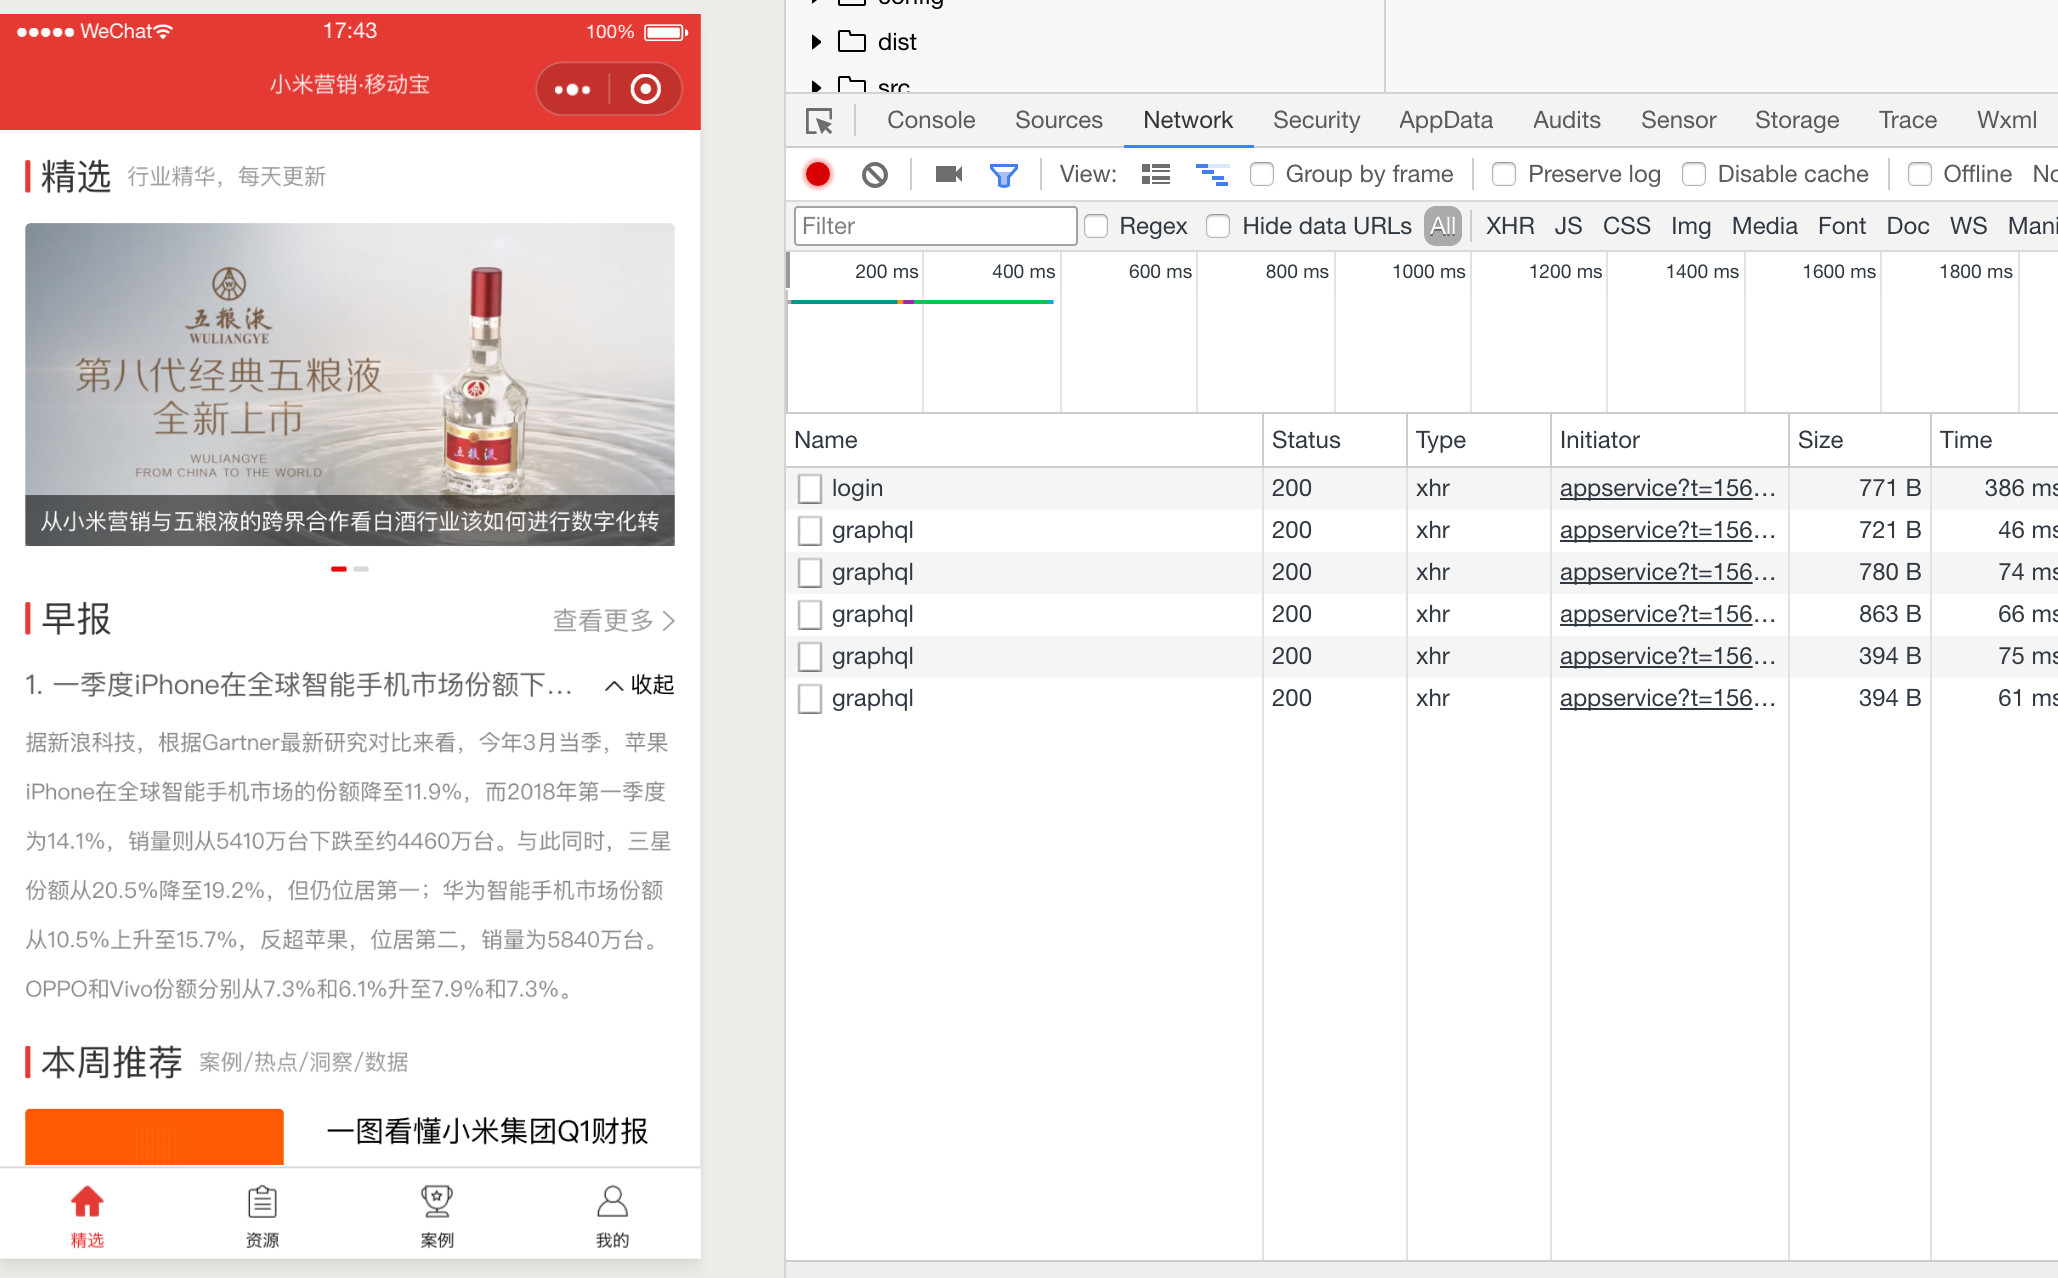Click the second carousel indicator dot
The width and height of the screenshot is (2058, 1278).
361,569
